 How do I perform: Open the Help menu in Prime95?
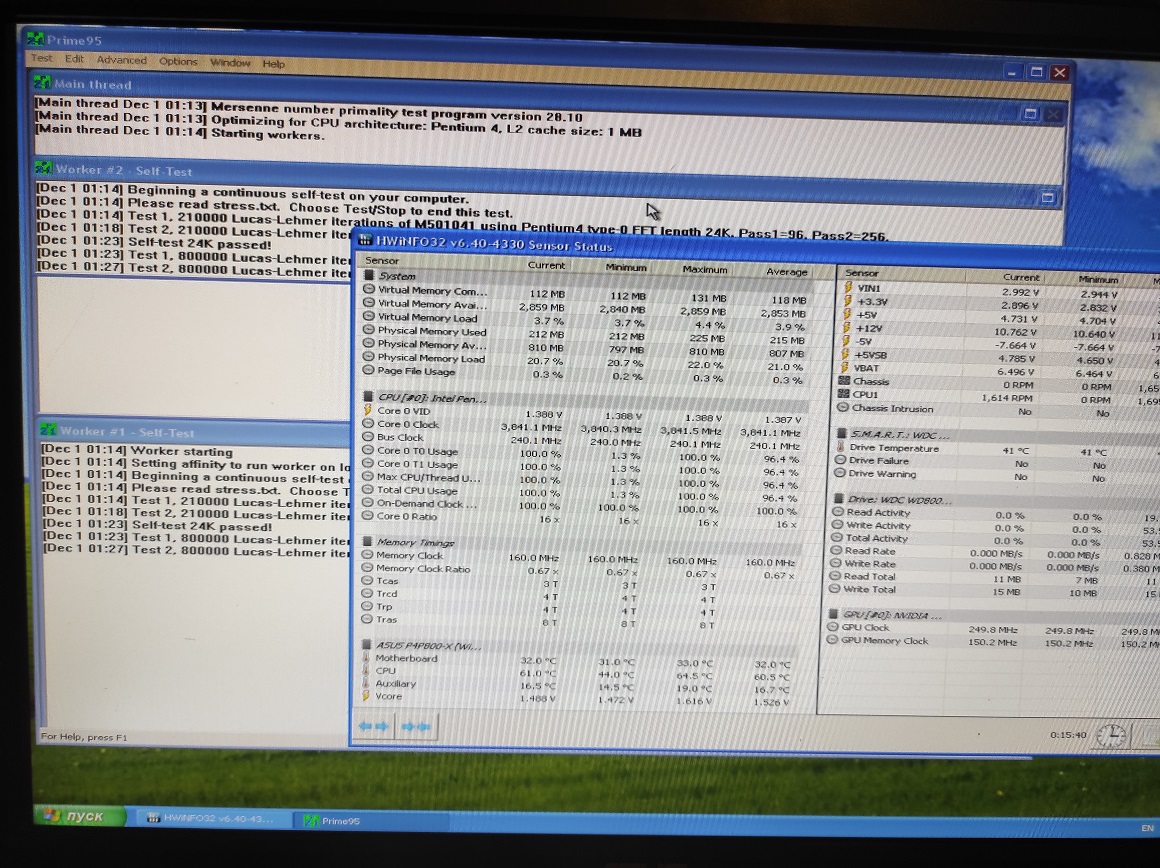pyautogui.click(x=274, y=64)
